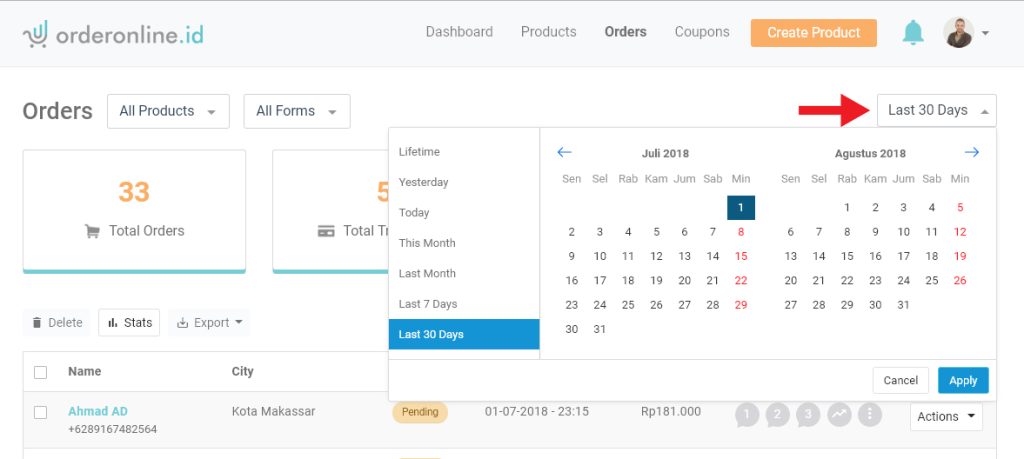Go to next month with right arrow
This screenshot has width=1024, height=459.
pyautogui.click(x=971, y=153)
